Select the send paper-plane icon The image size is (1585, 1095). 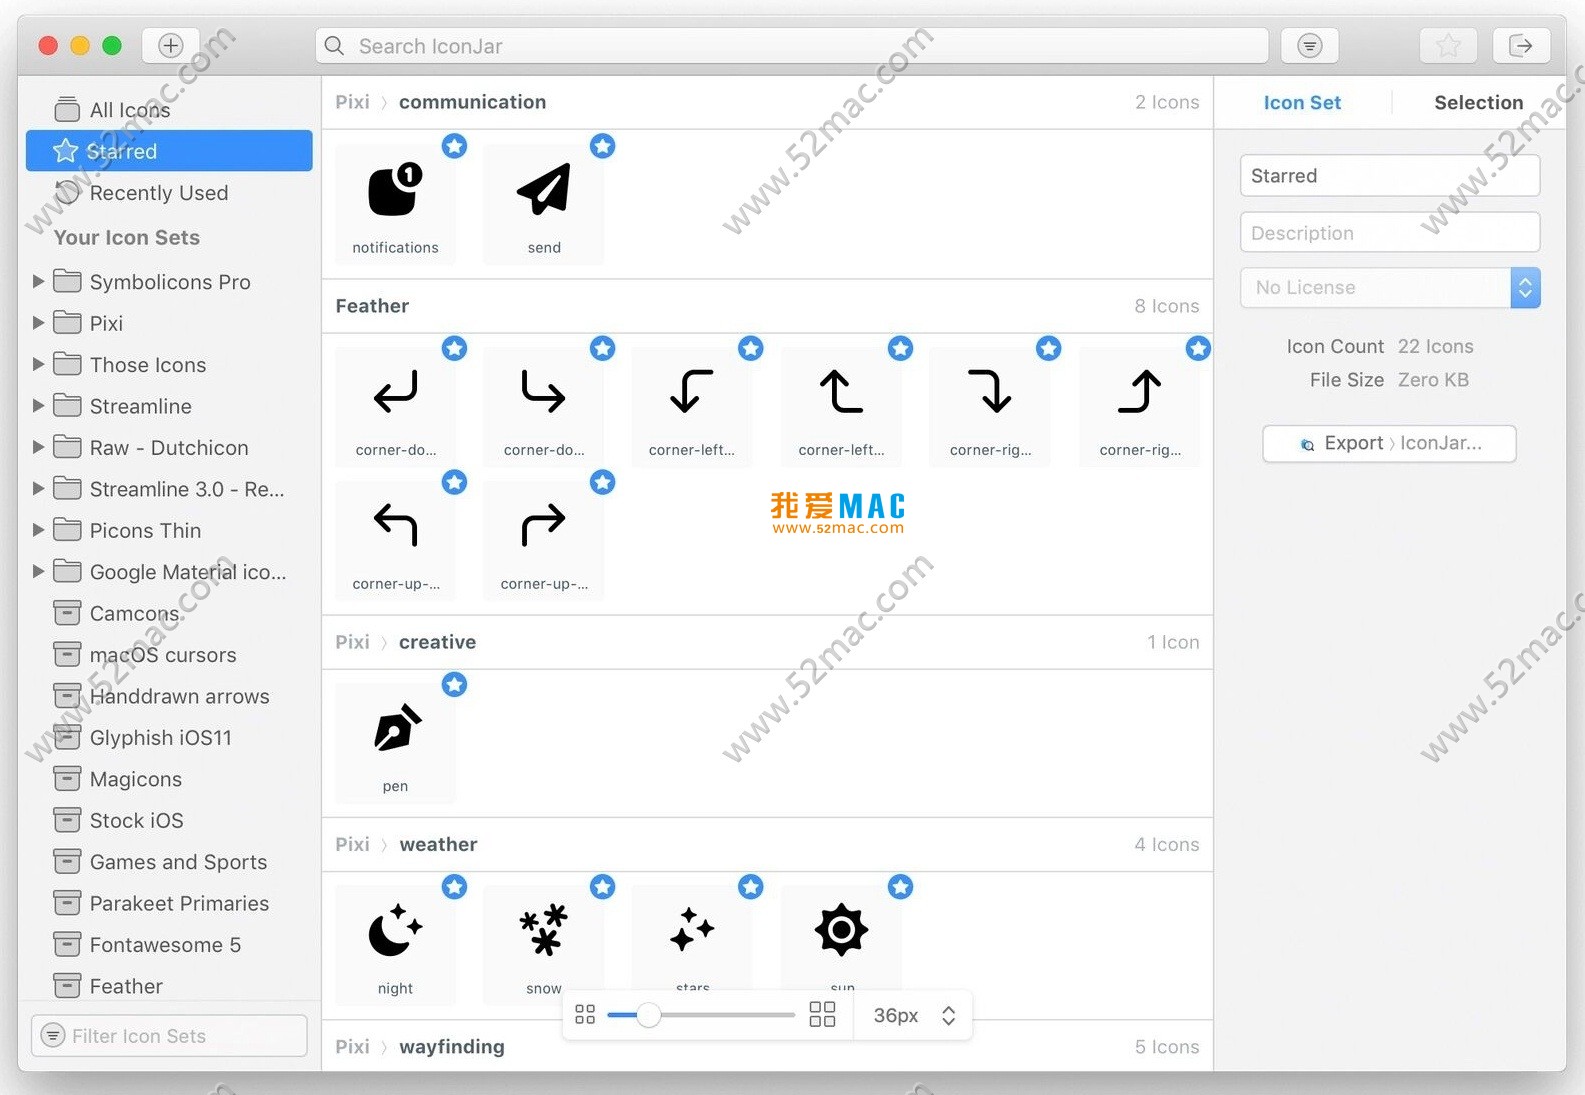[544, 204]
